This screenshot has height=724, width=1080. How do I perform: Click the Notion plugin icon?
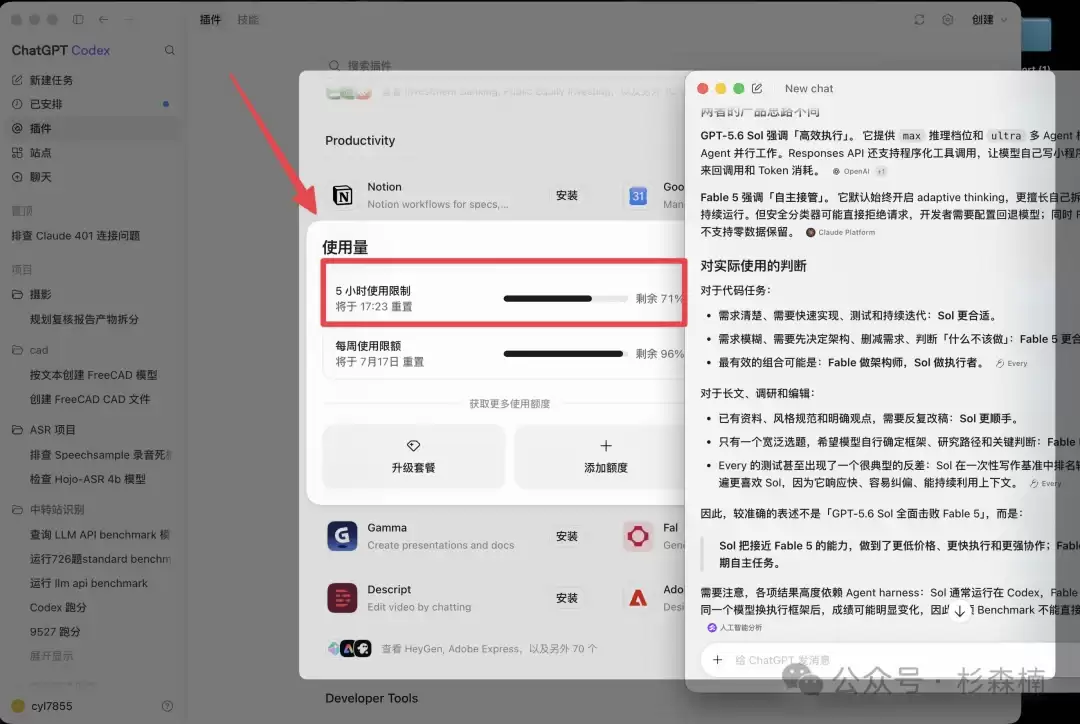coord(342,195)
